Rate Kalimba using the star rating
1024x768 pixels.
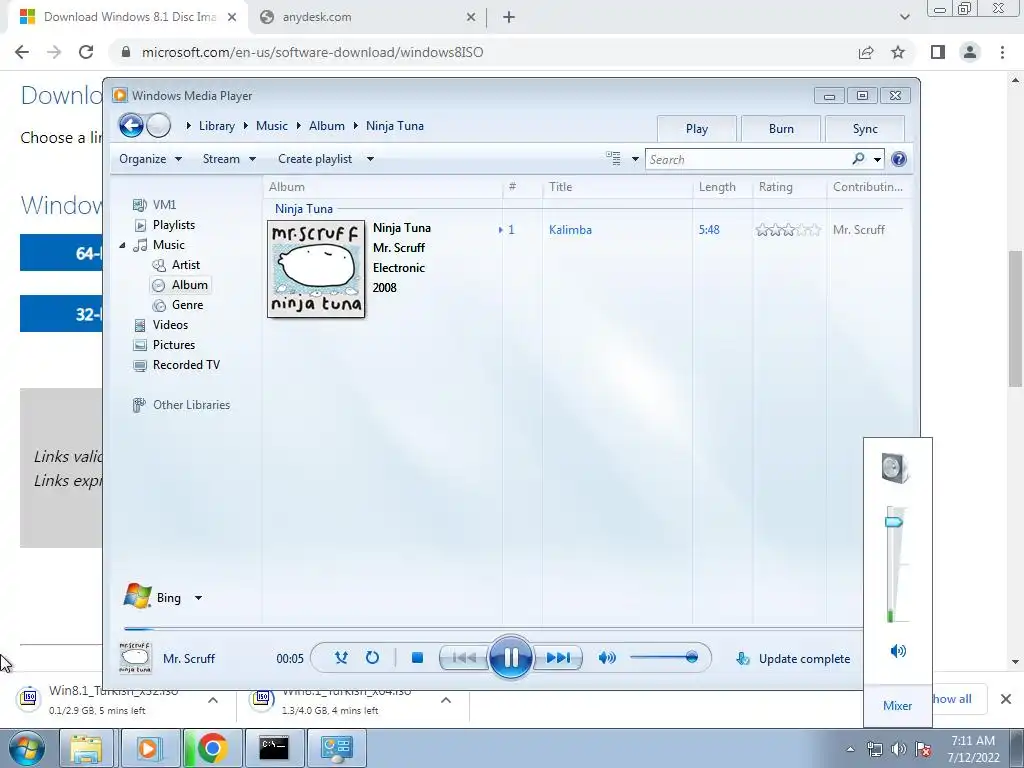point(788,230)
